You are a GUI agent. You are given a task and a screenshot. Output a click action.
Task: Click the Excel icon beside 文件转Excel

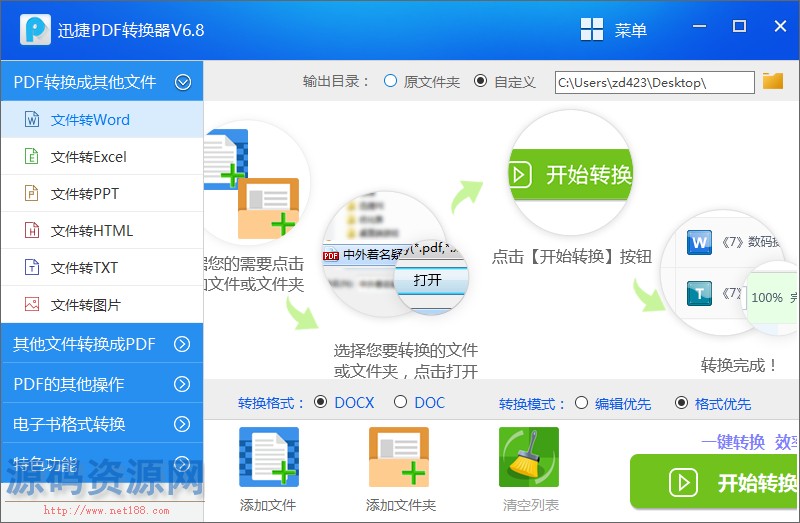32,156
